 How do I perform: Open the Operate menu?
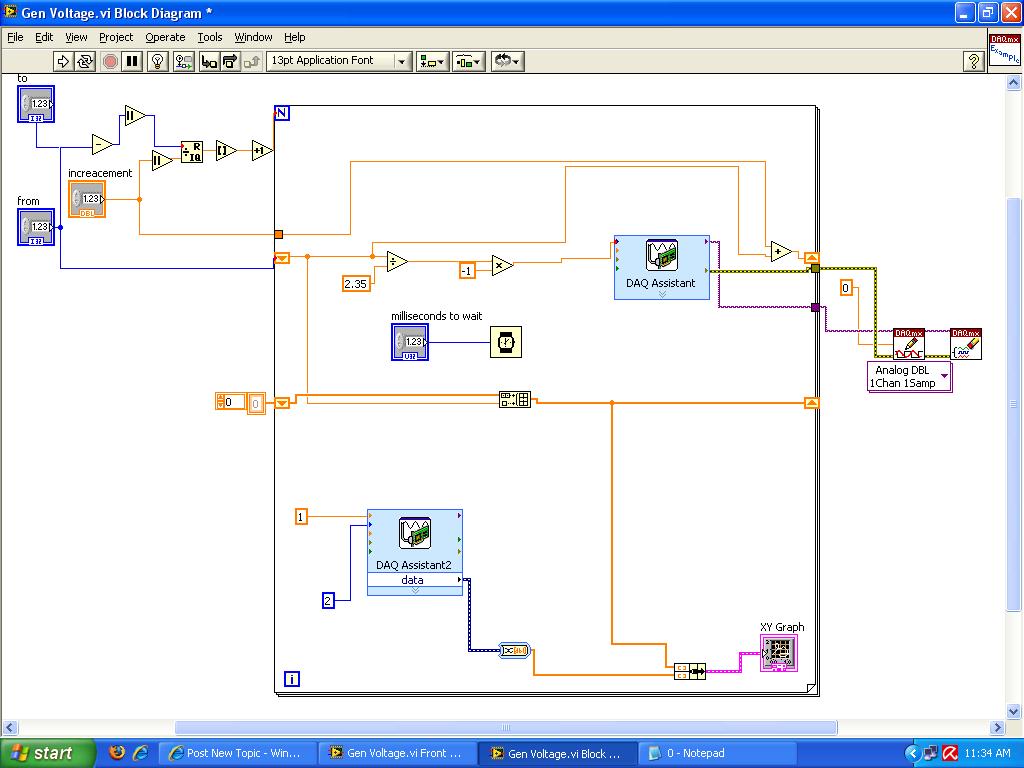pyautogui.click(x=165, y=37)
